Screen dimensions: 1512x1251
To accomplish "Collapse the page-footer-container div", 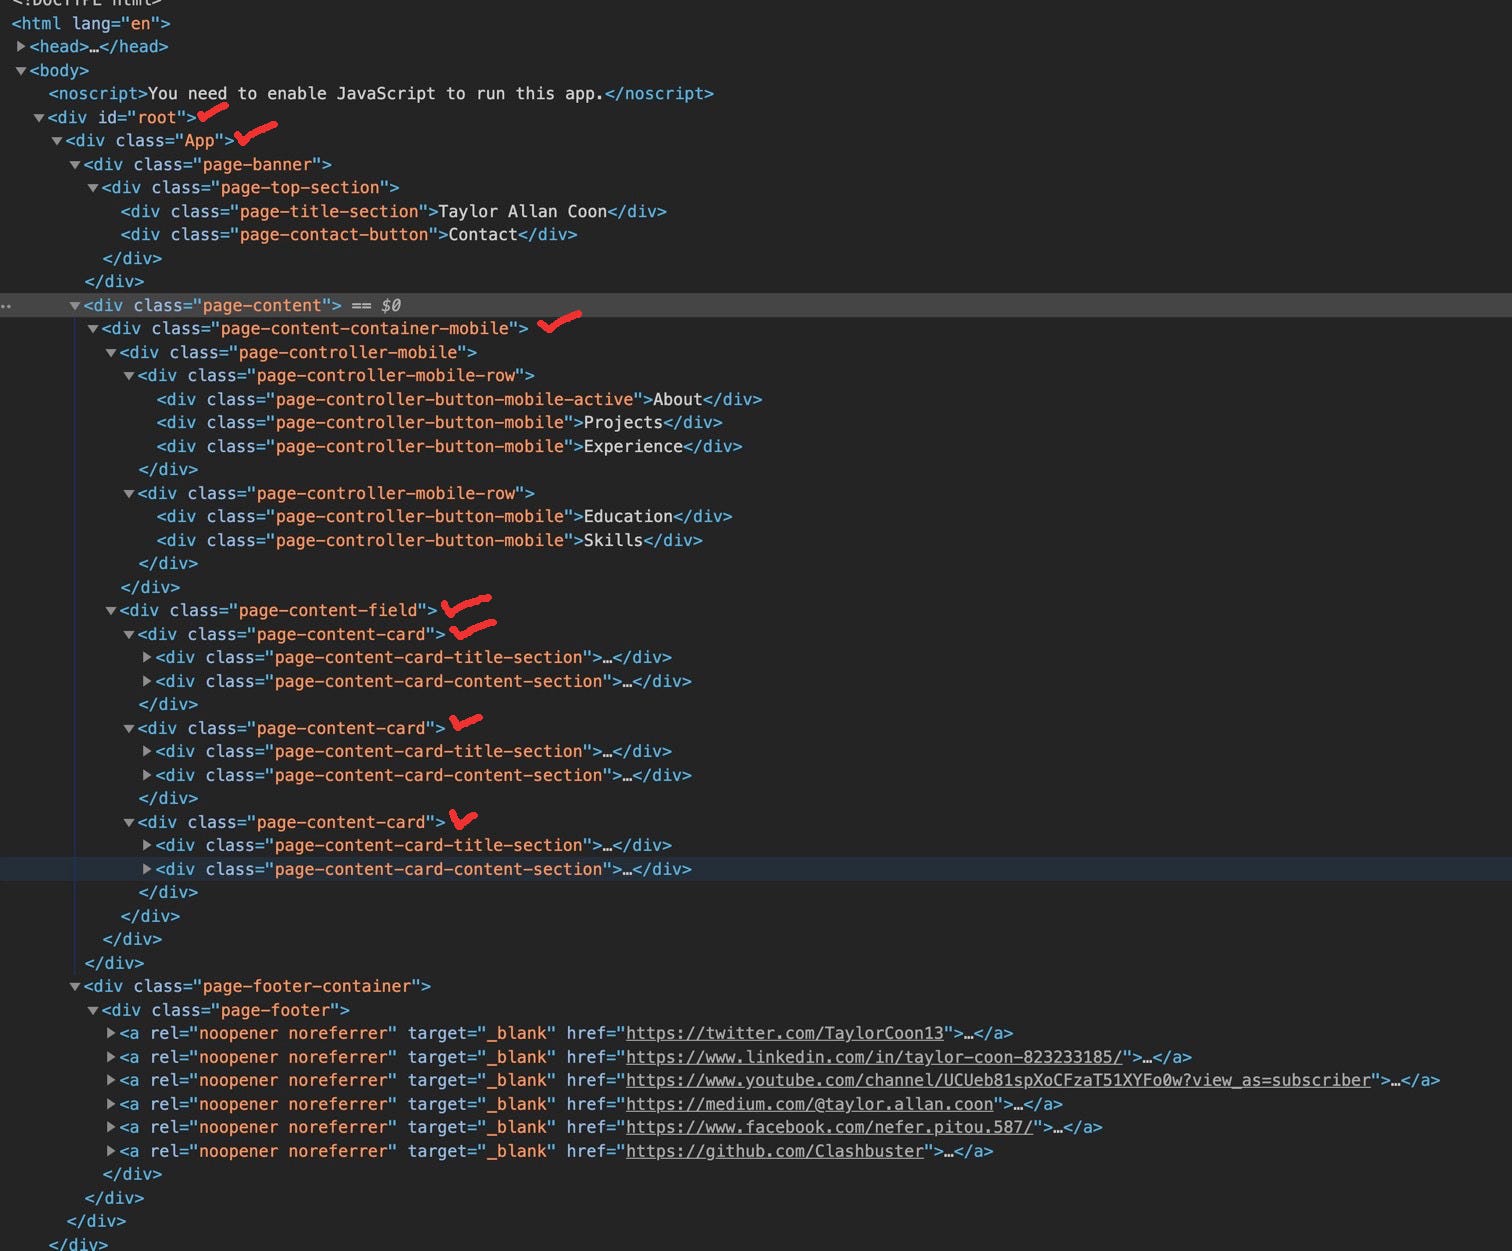I will pos(75,986).
